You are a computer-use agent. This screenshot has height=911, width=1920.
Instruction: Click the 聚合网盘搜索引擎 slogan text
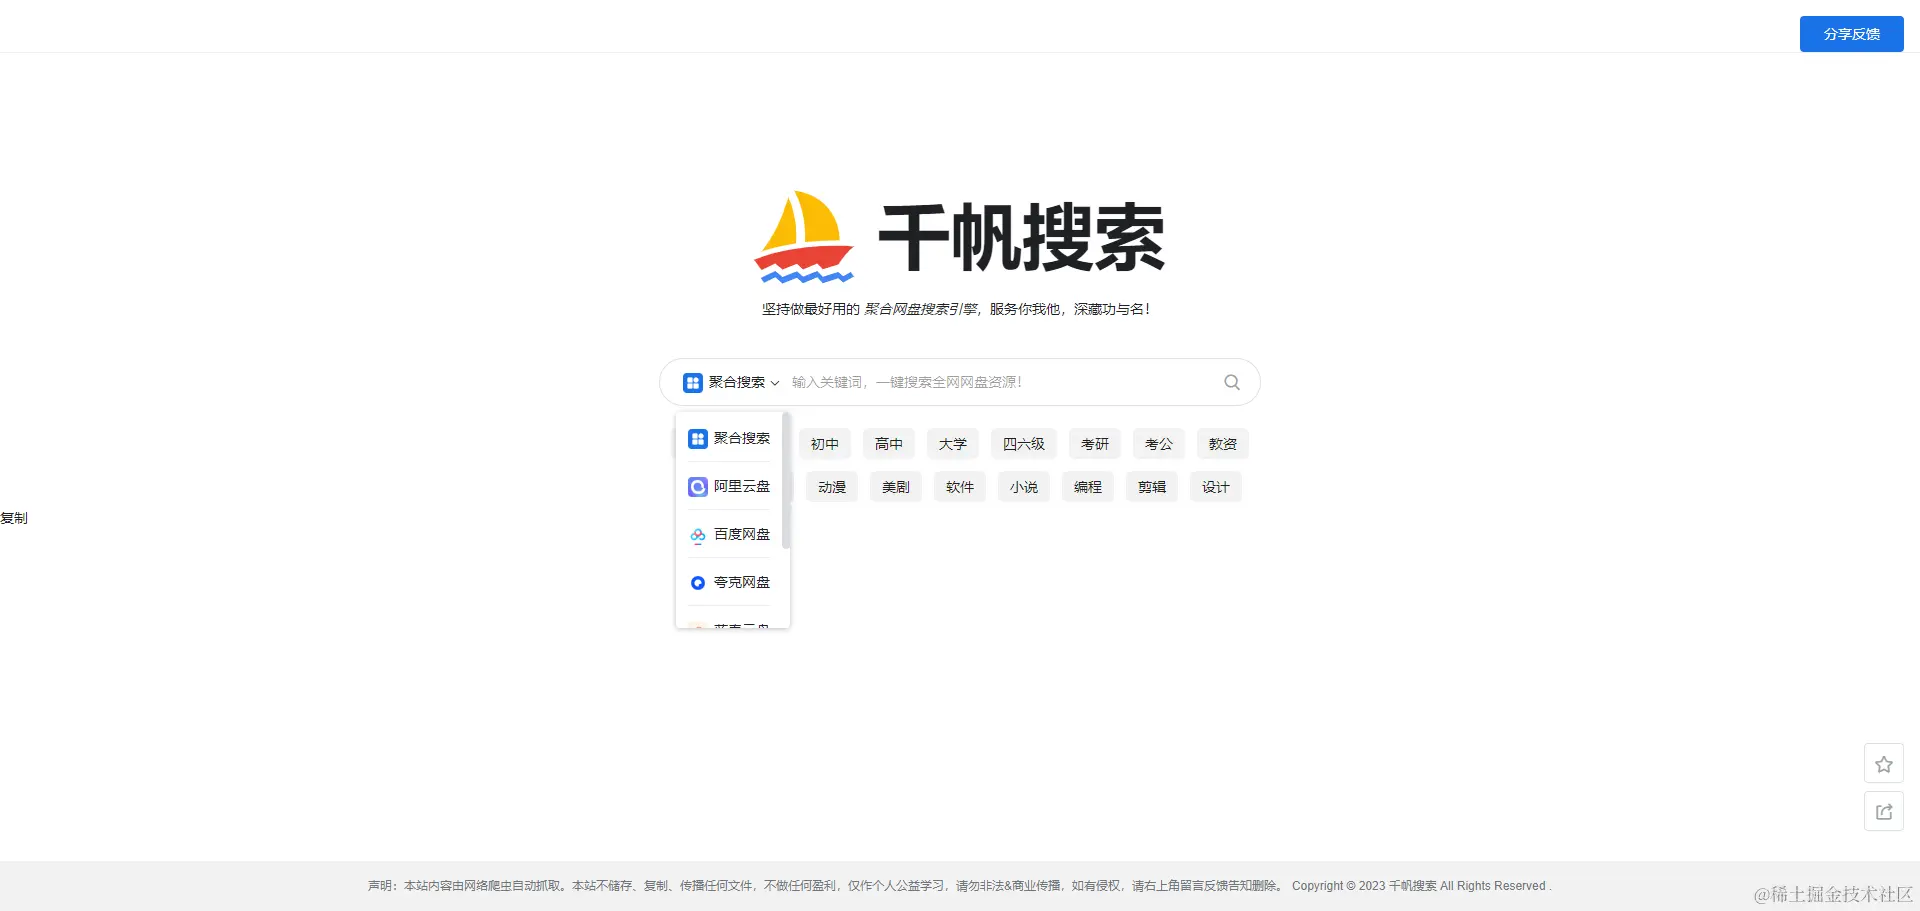click(x=920, y=309)
